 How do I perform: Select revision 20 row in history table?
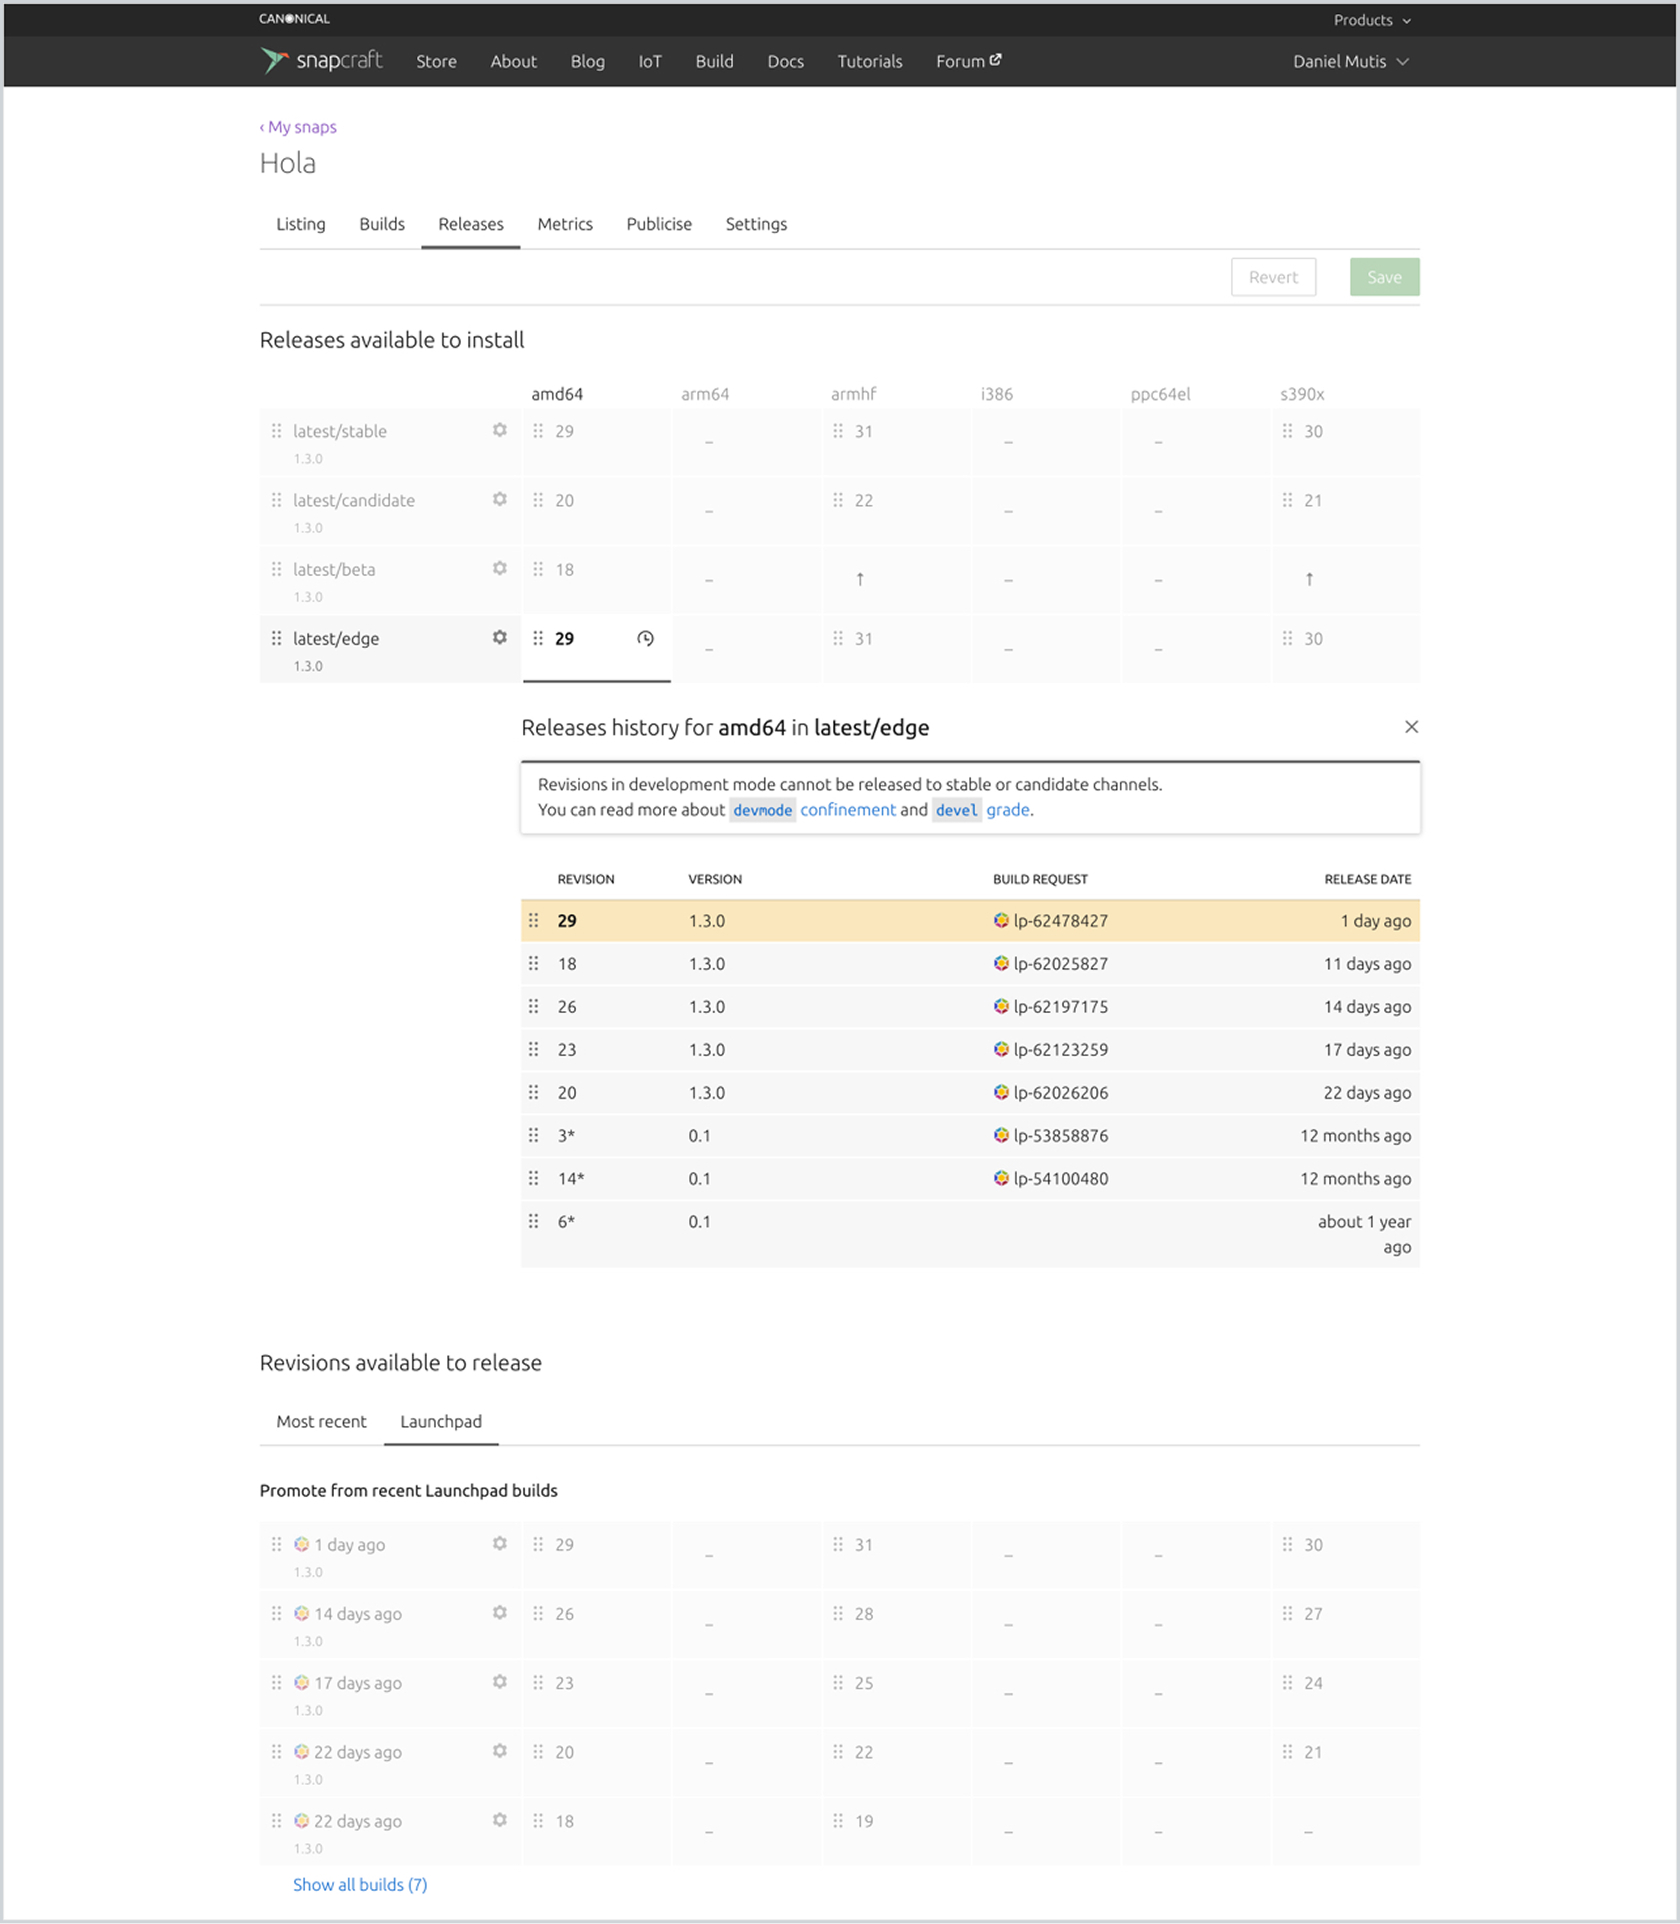click(970, 1092)
